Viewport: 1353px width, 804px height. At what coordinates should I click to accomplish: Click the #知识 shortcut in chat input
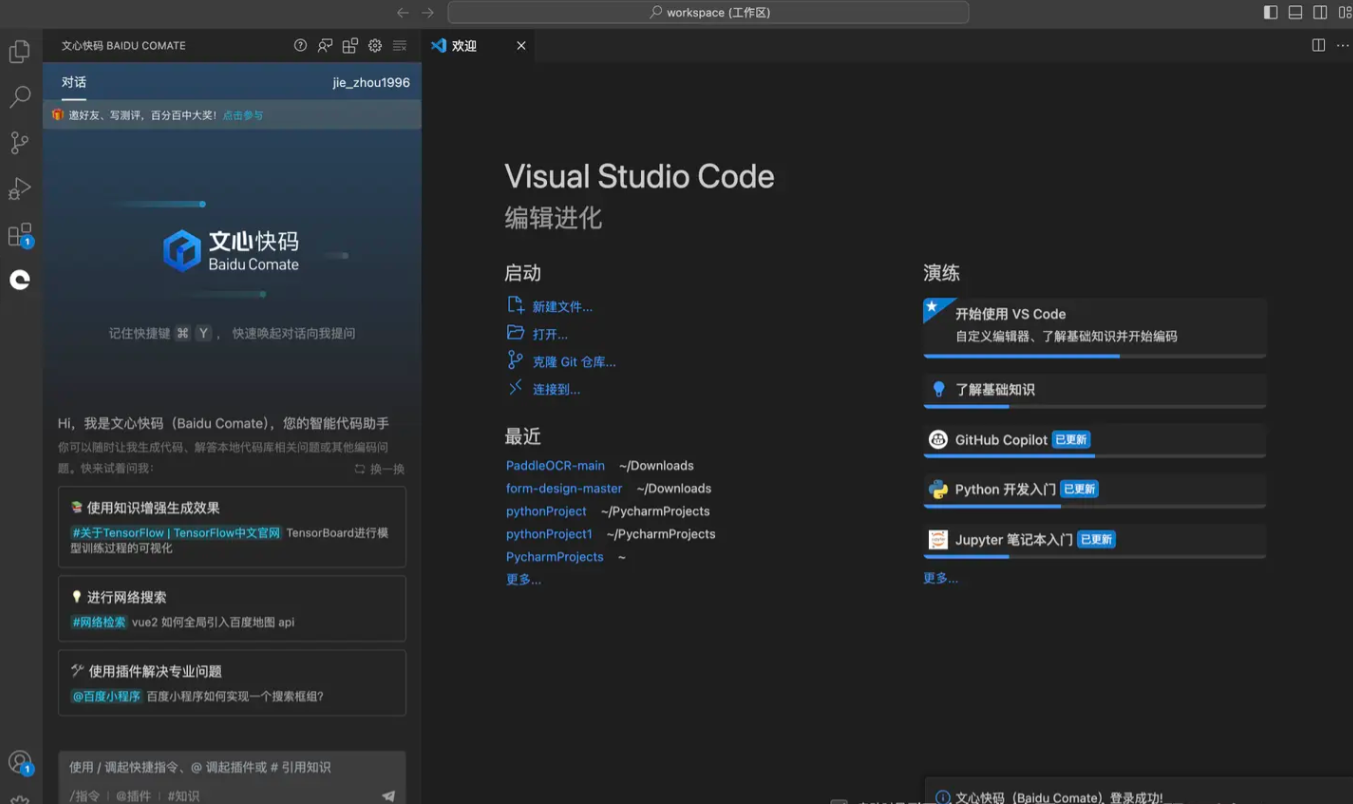tap(183, 796)
